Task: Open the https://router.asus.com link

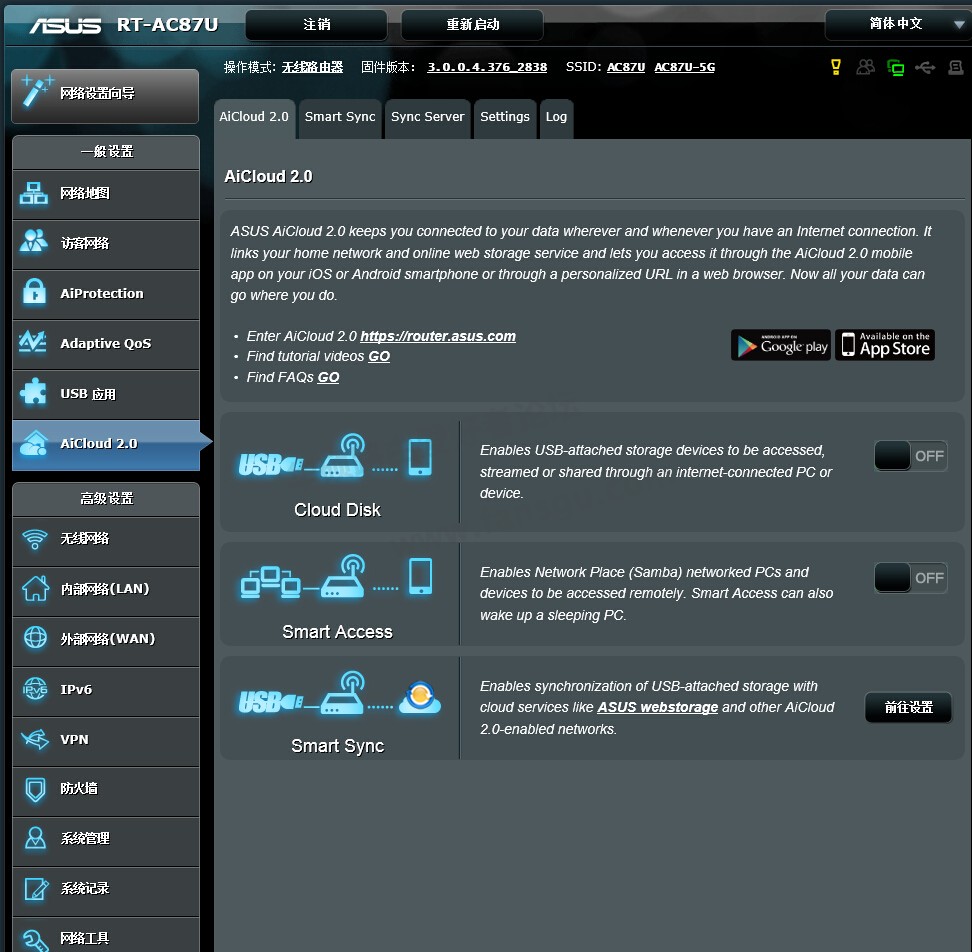Action: click(438, 336)
